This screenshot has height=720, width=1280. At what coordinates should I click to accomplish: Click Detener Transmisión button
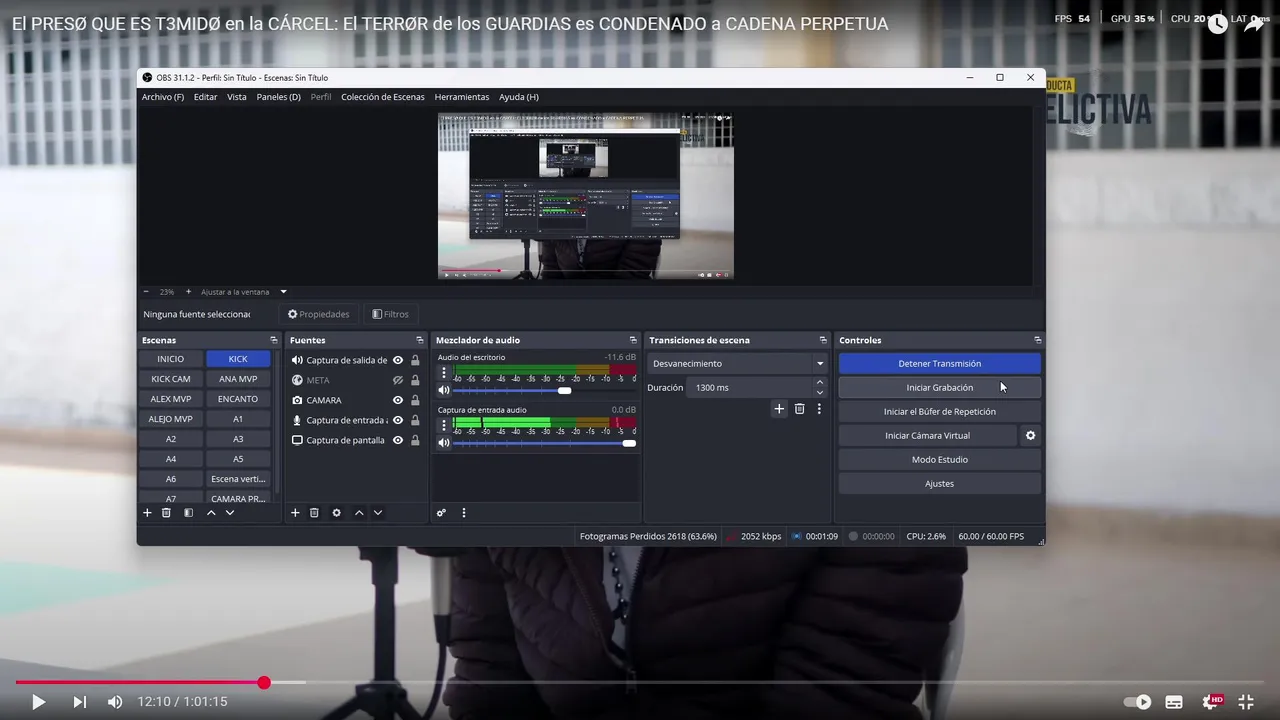point(940,364)
